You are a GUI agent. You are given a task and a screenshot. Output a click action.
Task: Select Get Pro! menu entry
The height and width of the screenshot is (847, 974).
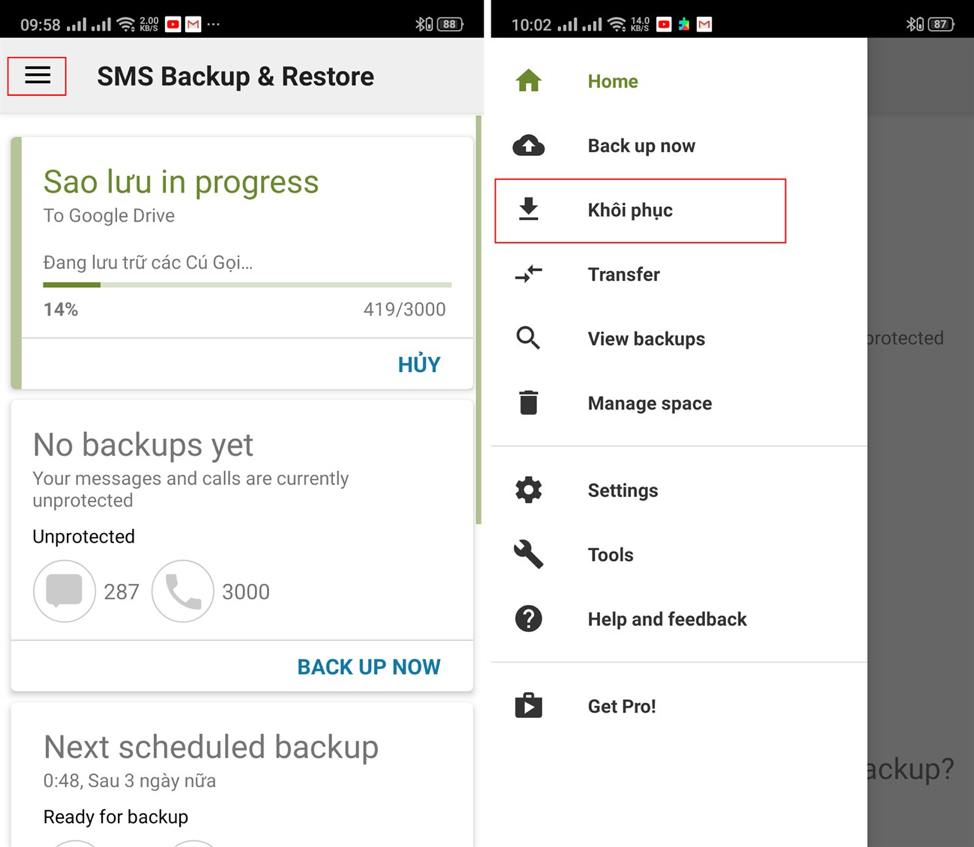(x=679, y=706)
